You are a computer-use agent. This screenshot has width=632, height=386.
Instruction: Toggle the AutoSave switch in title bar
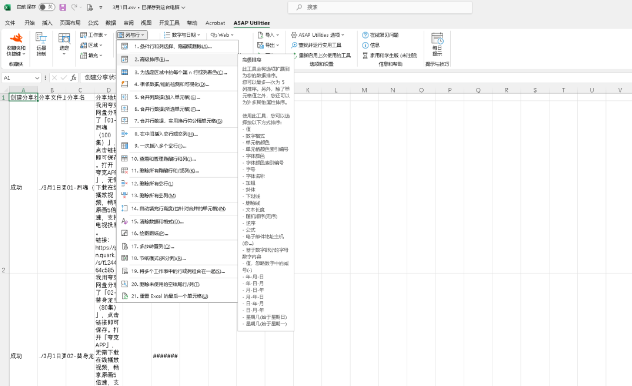[x=46, y=7]
